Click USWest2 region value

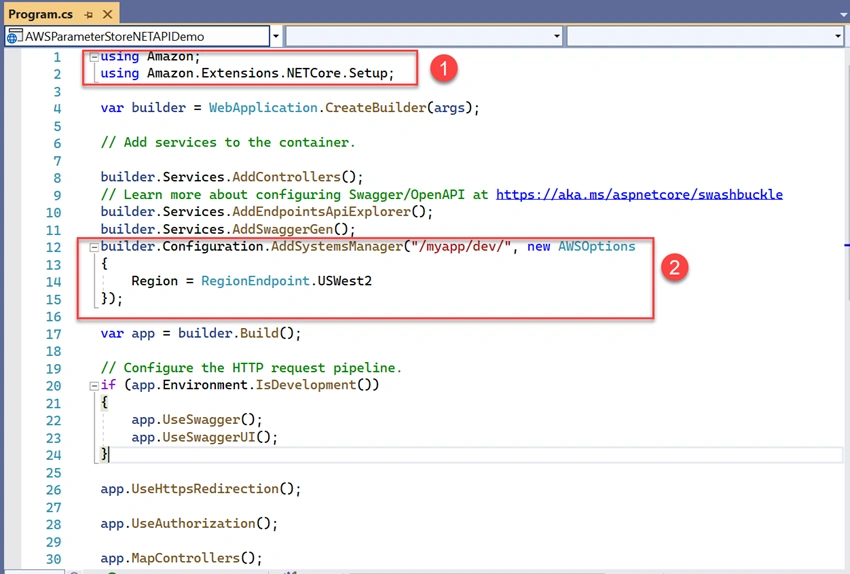click(x=345, y=281)
